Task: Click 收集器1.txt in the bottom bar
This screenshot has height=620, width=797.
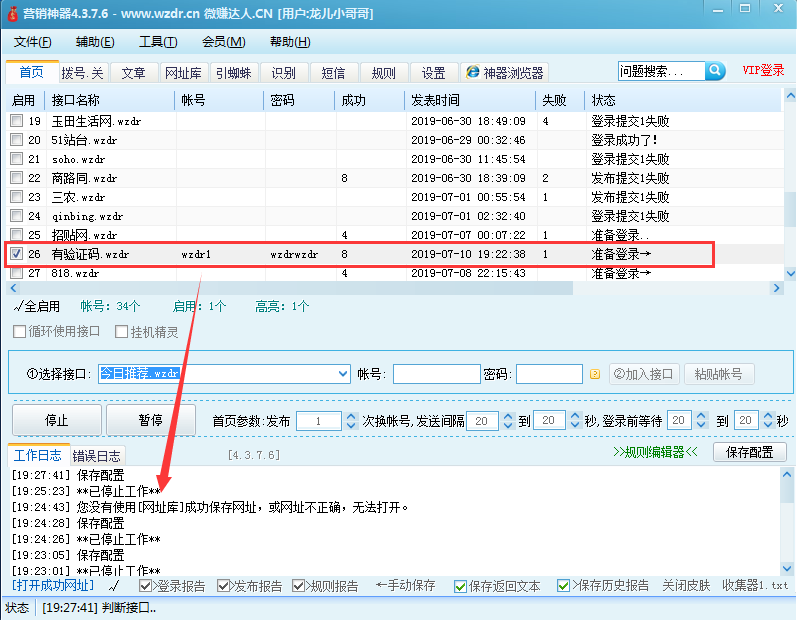Action: point(755,585)
